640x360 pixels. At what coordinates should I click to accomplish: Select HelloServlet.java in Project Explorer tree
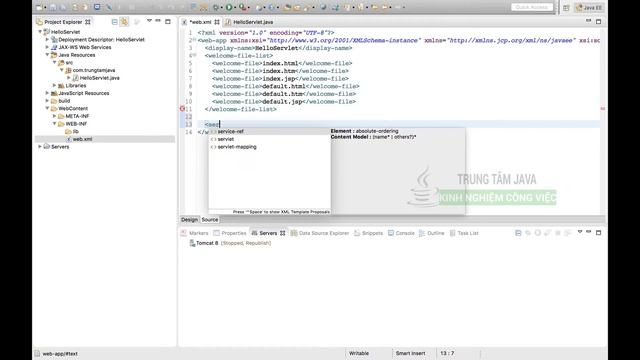[x=99, y=78]
